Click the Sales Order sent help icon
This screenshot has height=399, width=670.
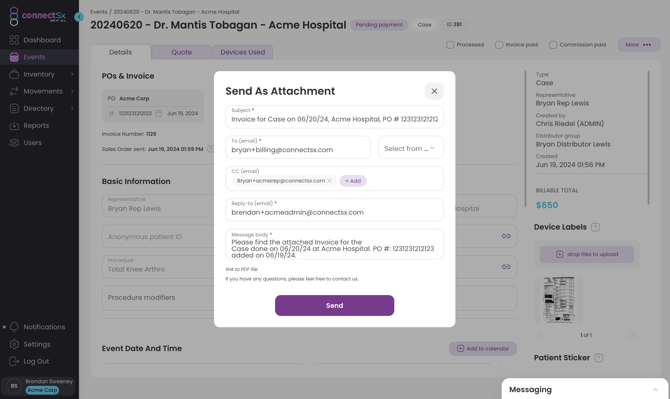pyautogui.click(x=210, y=149)
